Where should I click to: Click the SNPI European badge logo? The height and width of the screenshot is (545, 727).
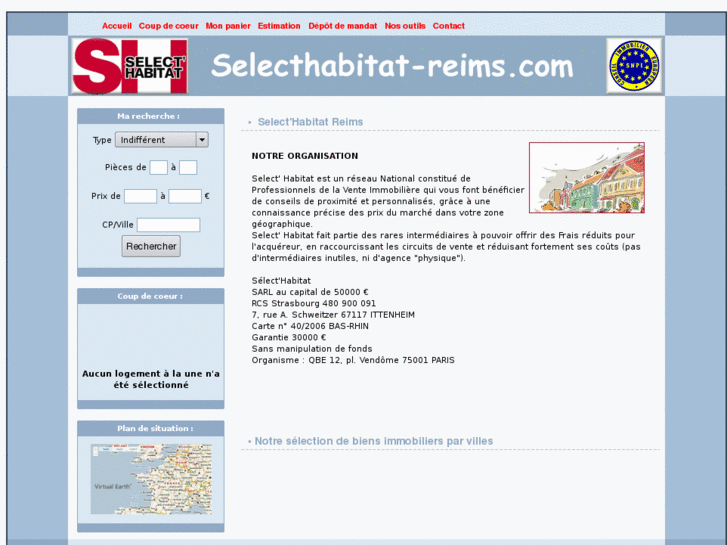click(x=634, y=65)
